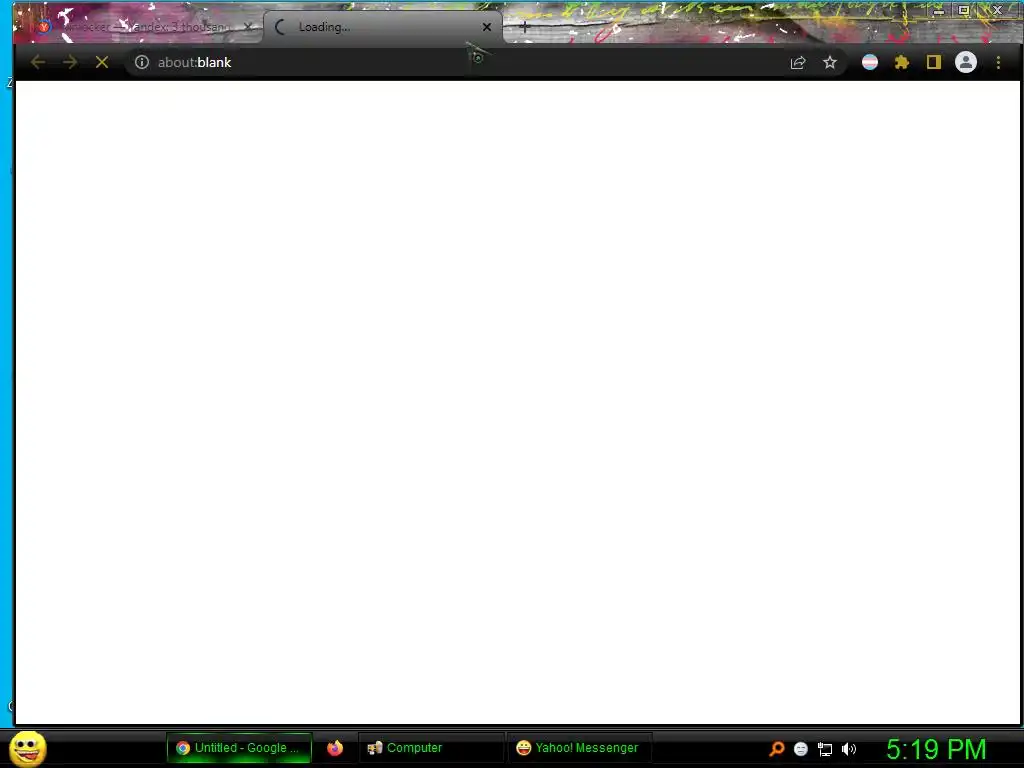
Task: Open Yahoo! Messenger from the taskbar
Action: pos(580,748)
